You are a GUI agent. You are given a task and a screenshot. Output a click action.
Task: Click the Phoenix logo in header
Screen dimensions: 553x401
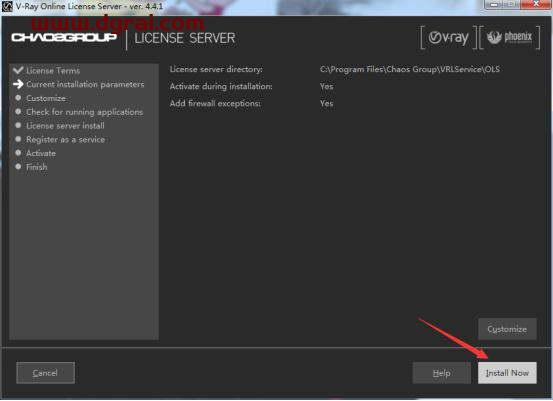coord(509,37)
